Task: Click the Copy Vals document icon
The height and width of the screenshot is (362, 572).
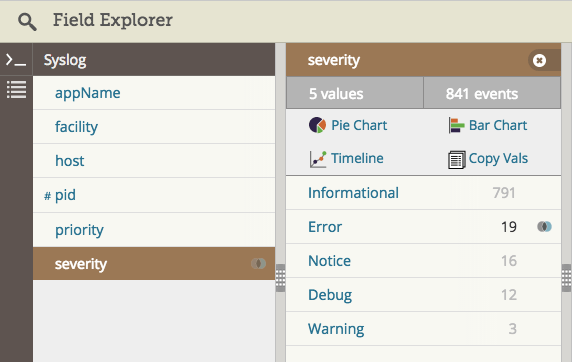Action: (456, 159)
